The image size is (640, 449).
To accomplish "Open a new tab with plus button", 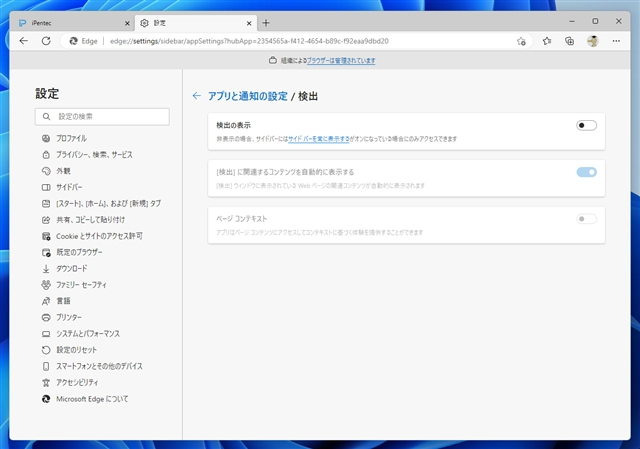I will pyautogui.click(x=266, y=23).
